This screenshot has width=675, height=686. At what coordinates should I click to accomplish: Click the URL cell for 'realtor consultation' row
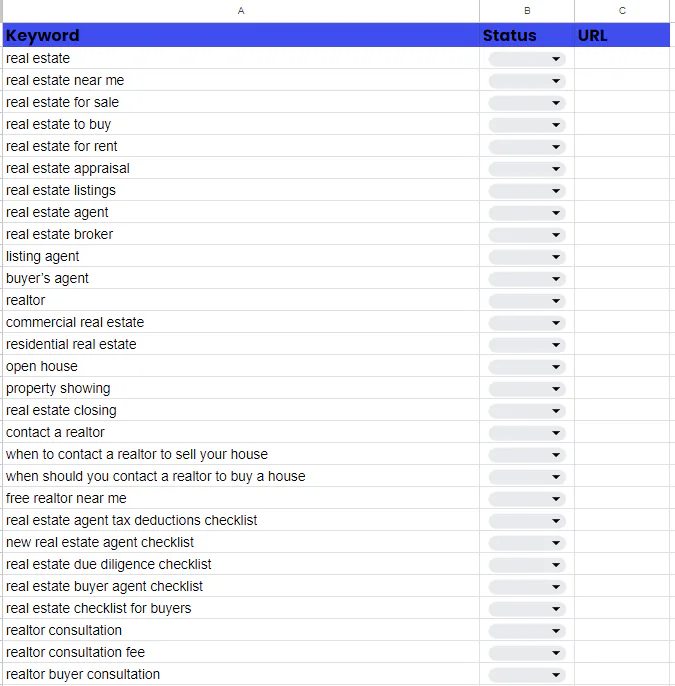pyautogui.click(x=622, y=630)
